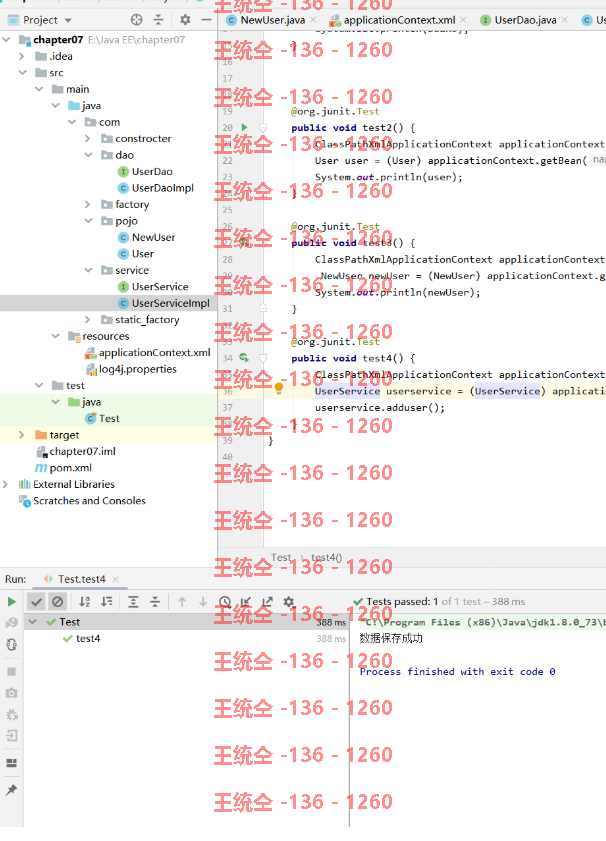Click the exit icon in Run sidebar

click(x=11, y=735)
